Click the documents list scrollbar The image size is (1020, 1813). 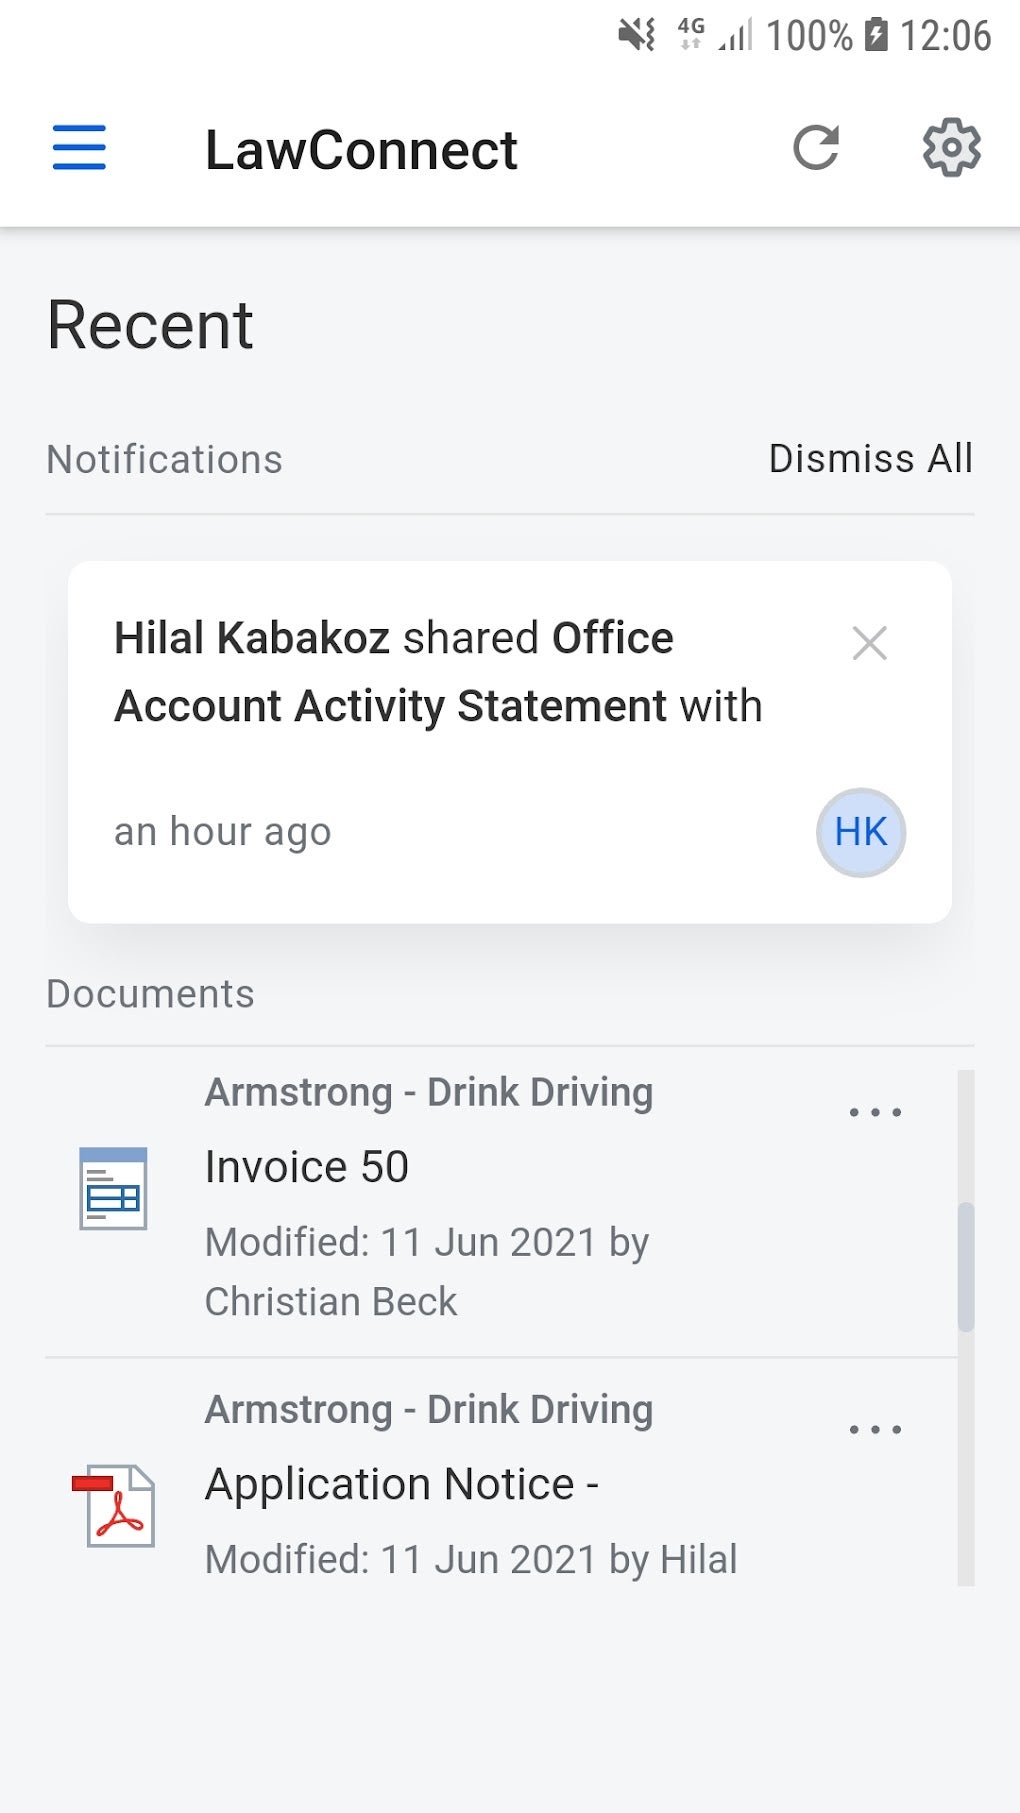coord(965,1266)
